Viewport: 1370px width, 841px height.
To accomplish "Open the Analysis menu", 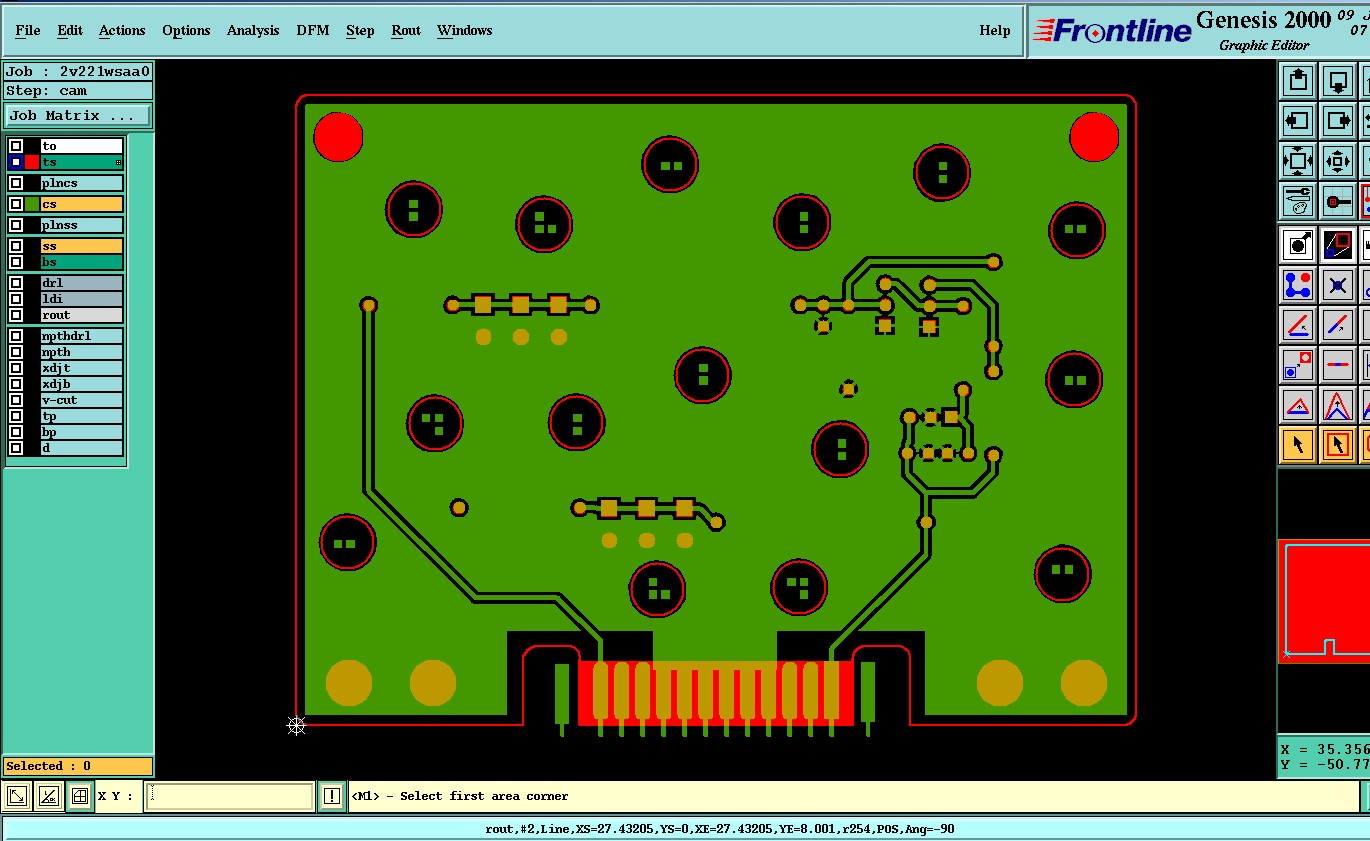I will 253,30.
